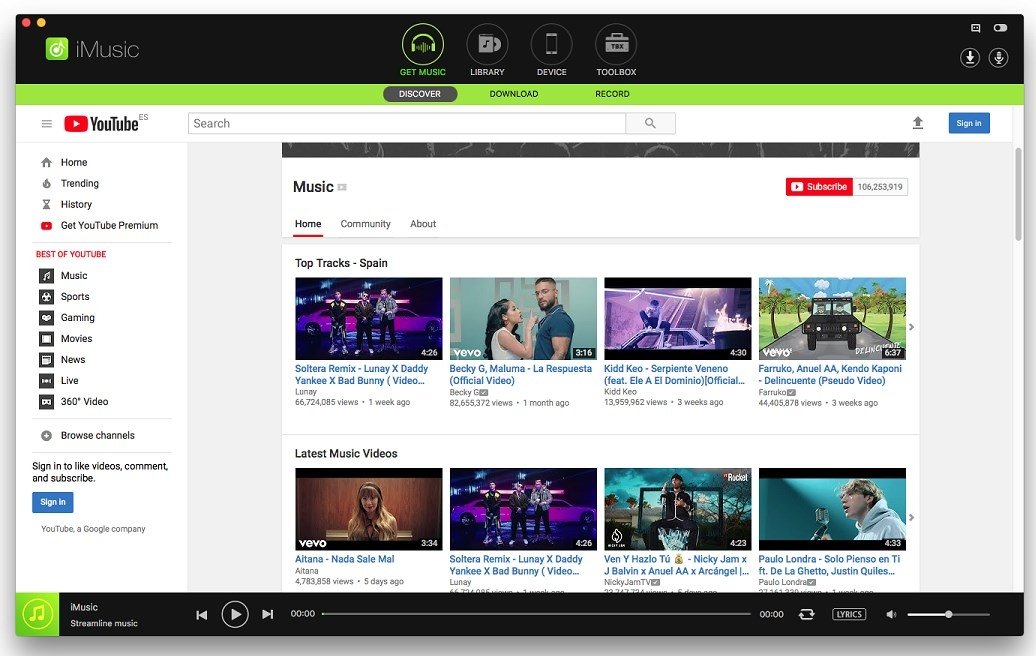Click the magnifier search button
The image size is (1036, 656).
[650, 124]
